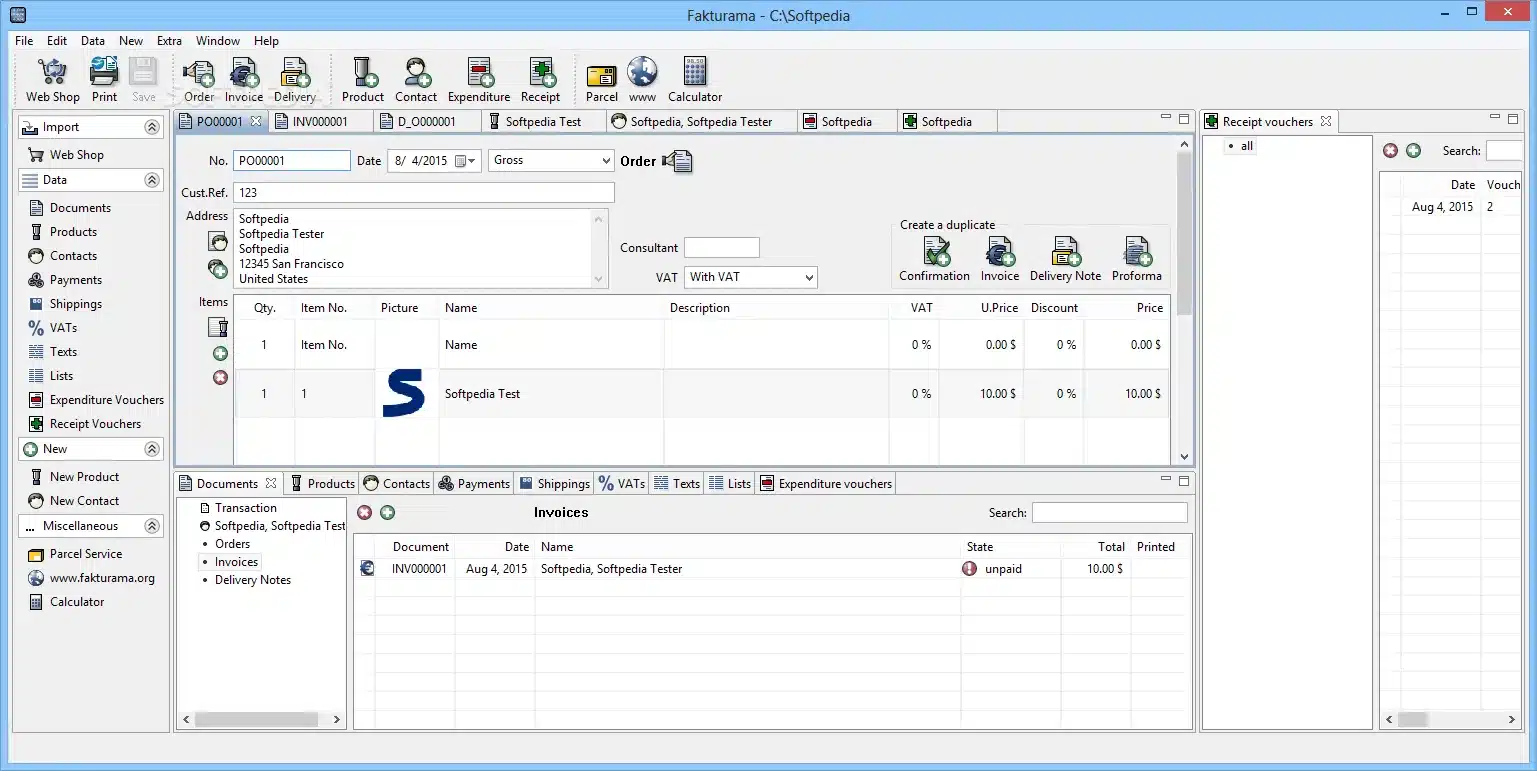
Task: Click the Consultant input field
Action: point(721,248)
